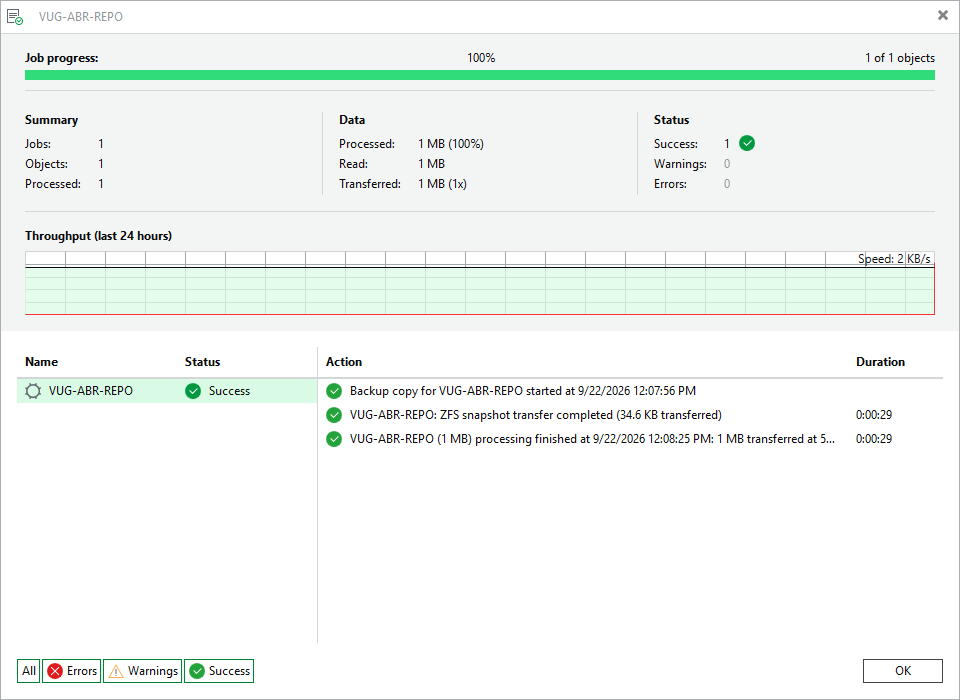Click the job icon in title bar

tap(15, 17)
